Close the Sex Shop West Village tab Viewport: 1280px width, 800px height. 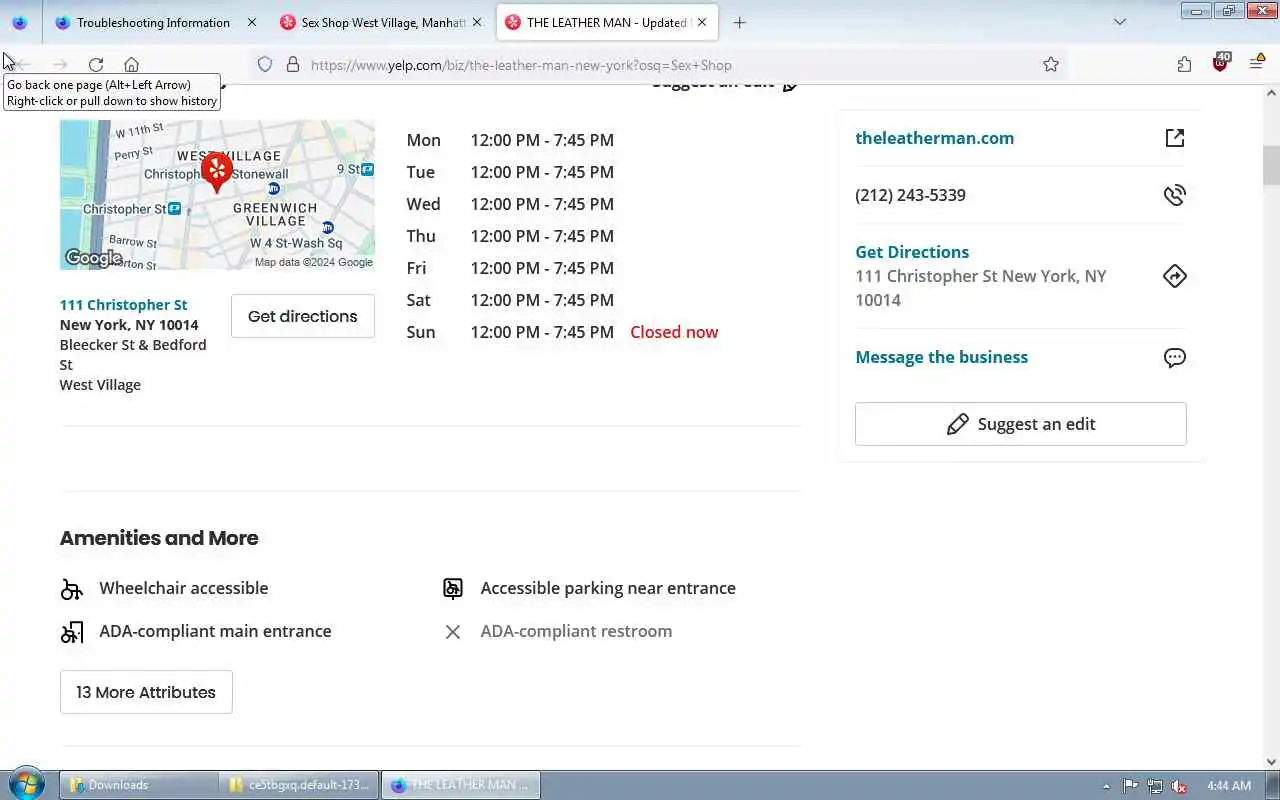(477, 22)
